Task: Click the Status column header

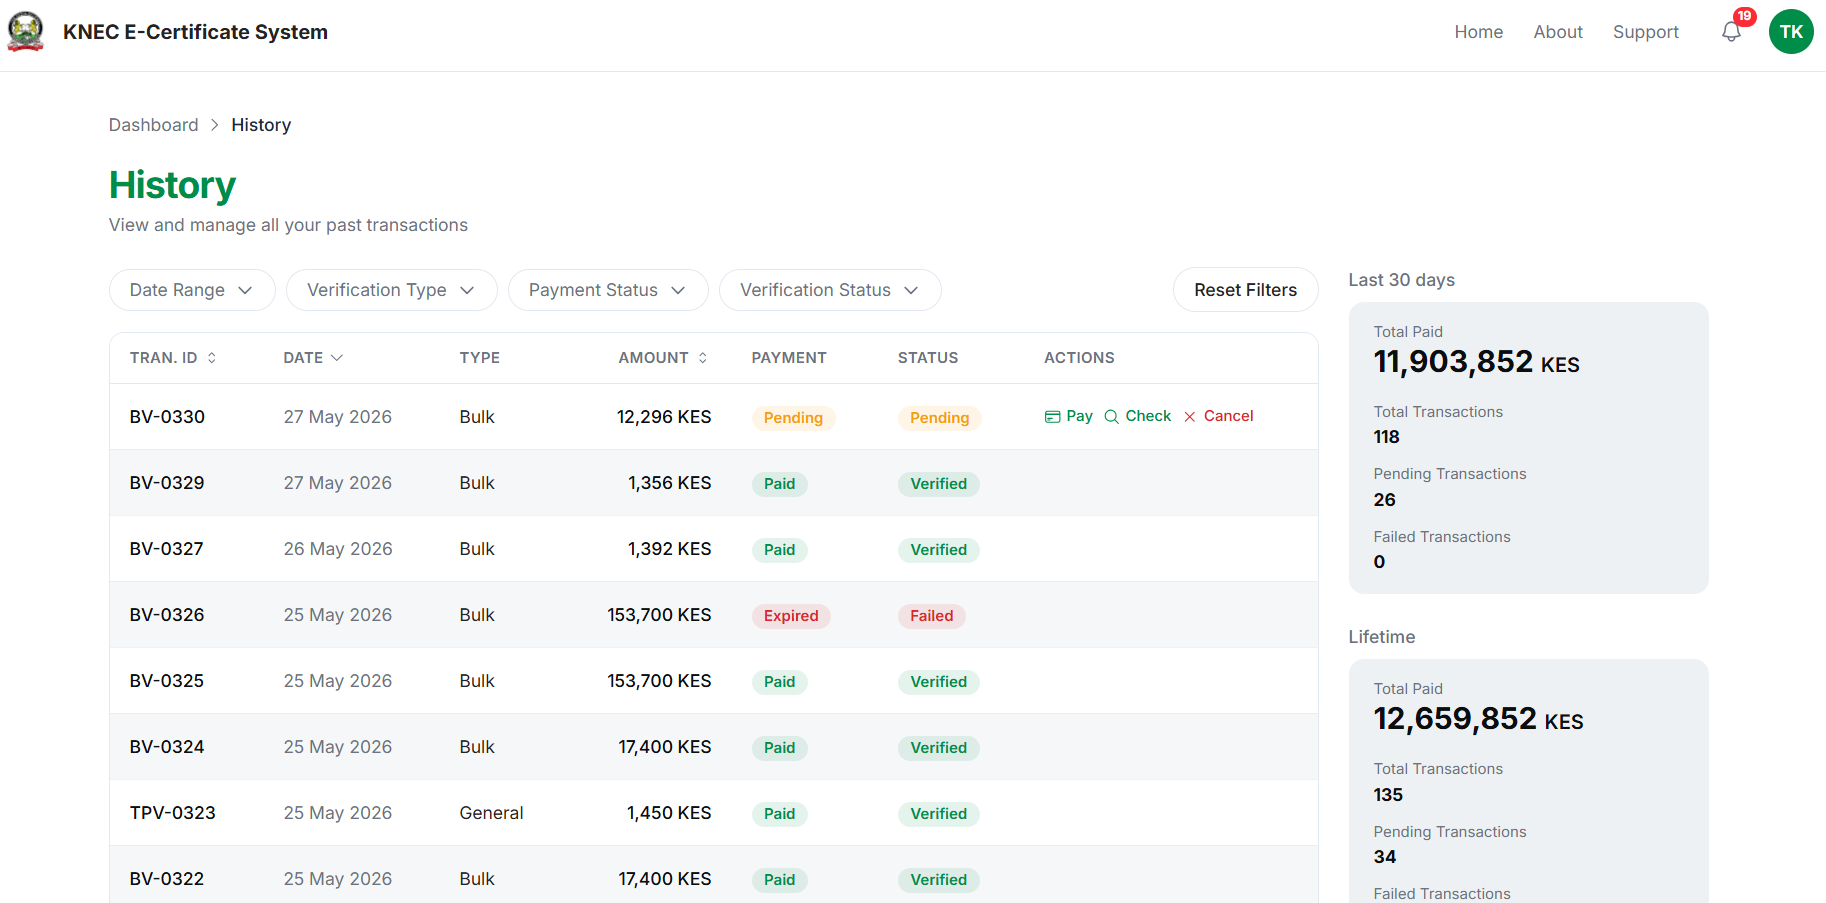Action: click(x=928, y=358)
